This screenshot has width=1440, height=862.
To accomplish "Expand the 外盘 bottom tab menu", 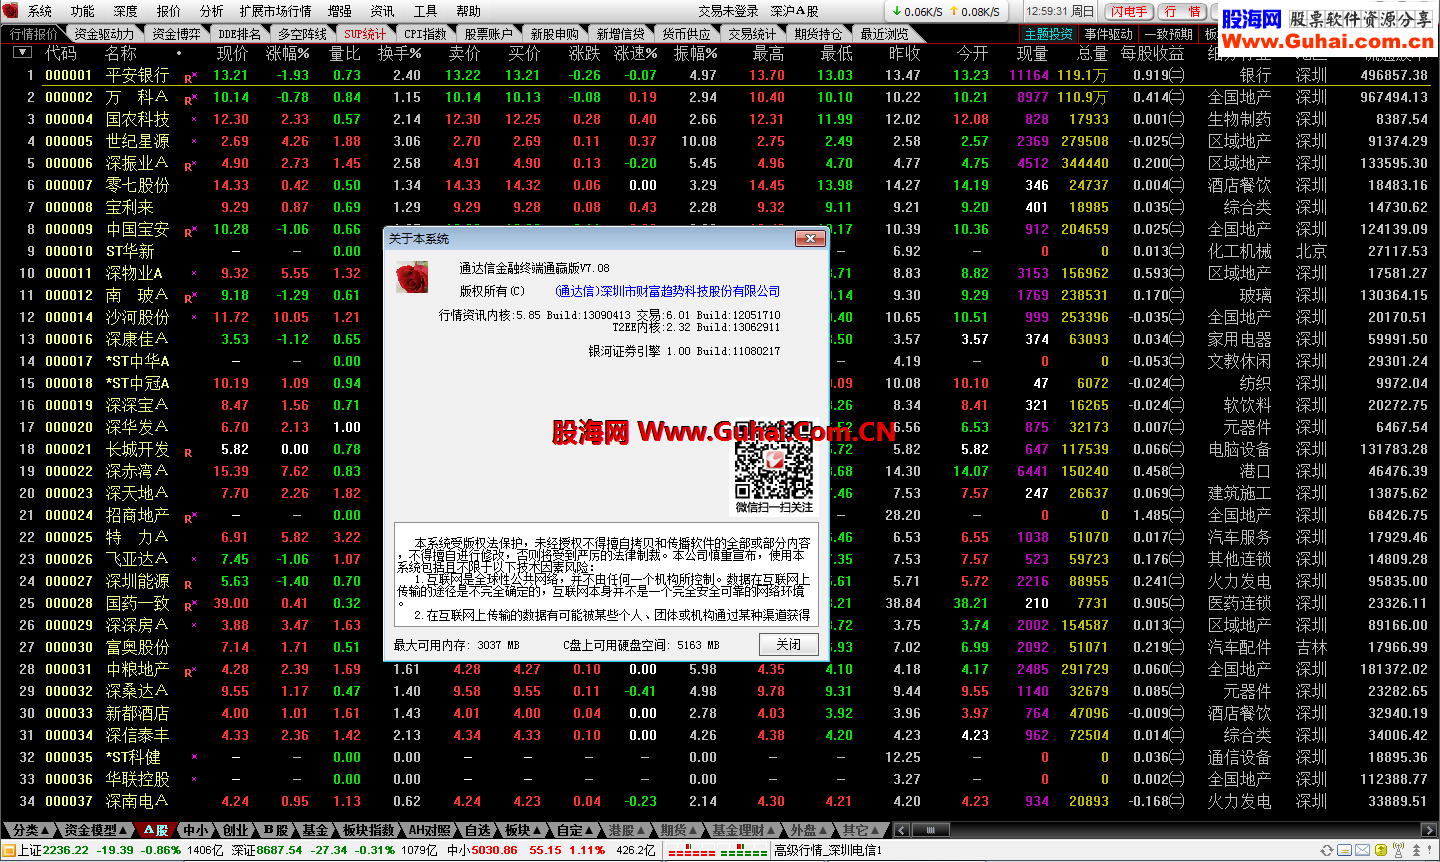I will (809, 830).
